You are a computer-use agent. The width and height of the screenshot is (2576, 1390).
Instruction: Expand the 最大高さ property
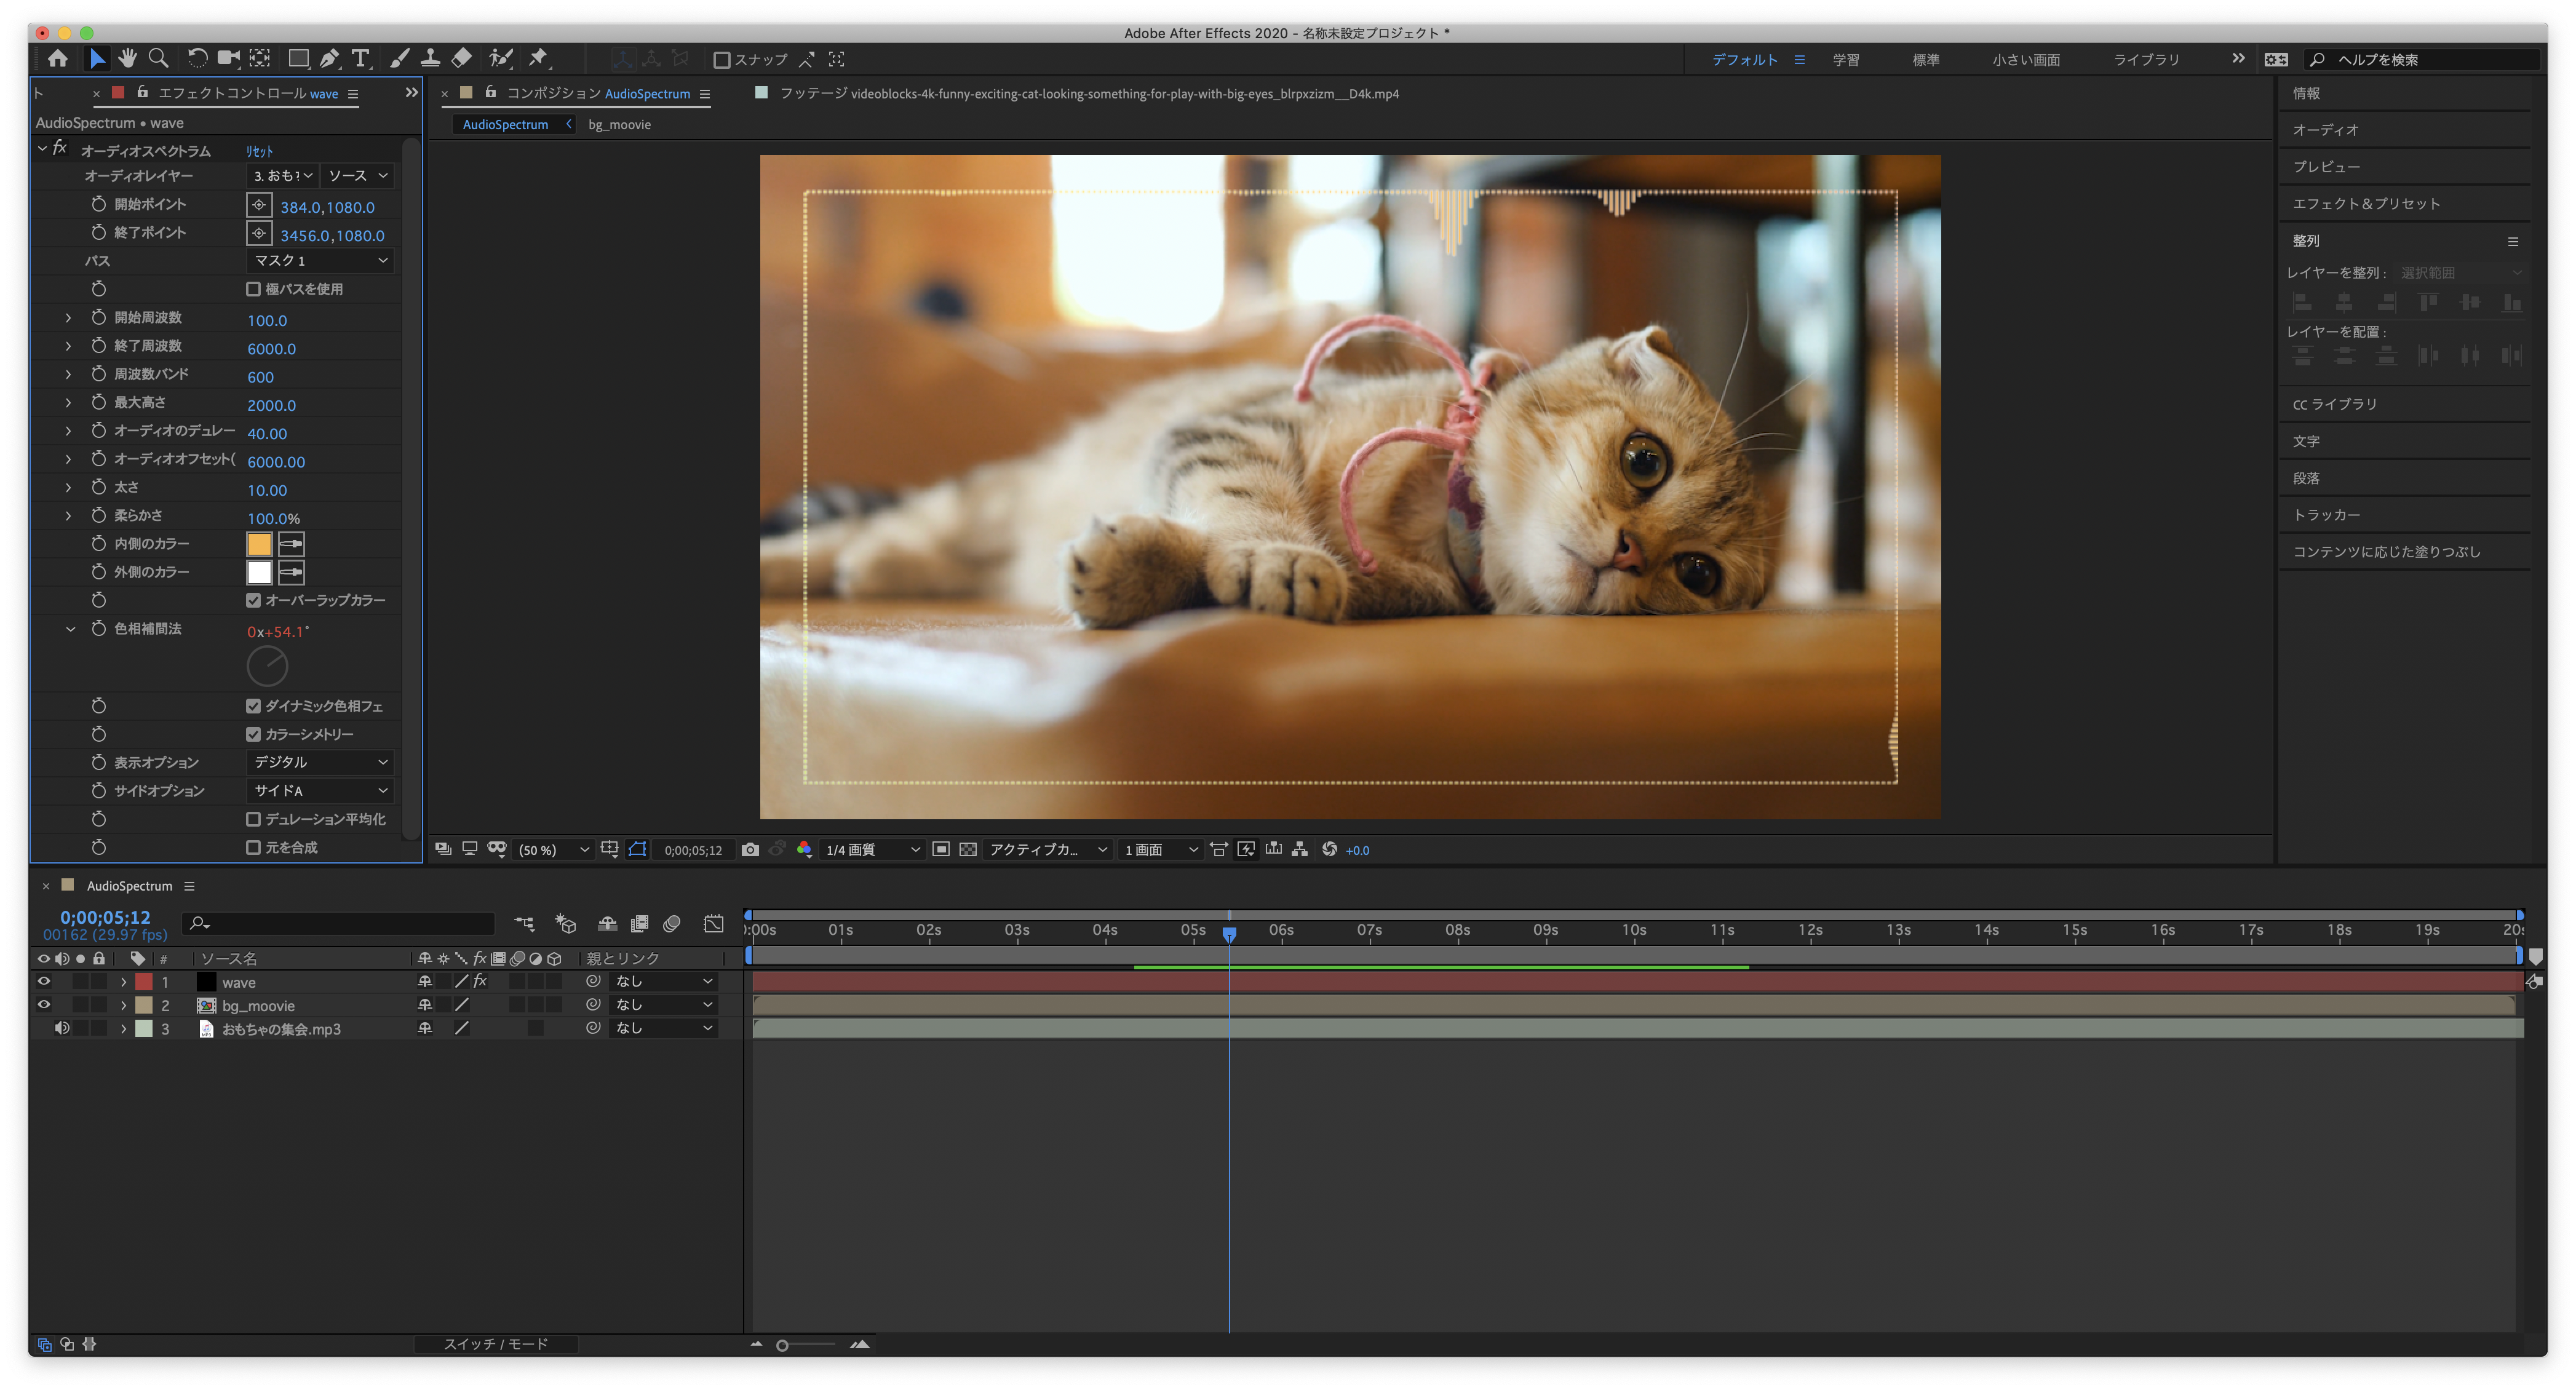click(x=68, y=403)
